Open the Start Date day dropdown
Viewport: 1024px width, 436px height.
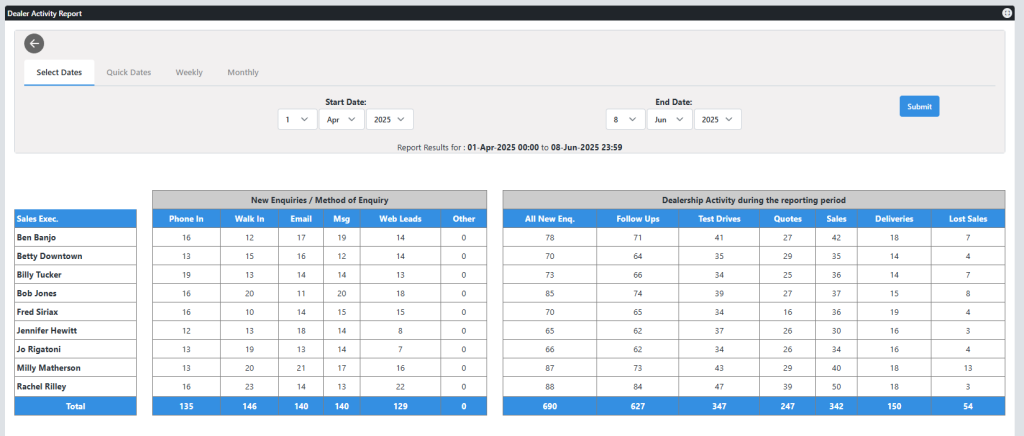(295, 120)
